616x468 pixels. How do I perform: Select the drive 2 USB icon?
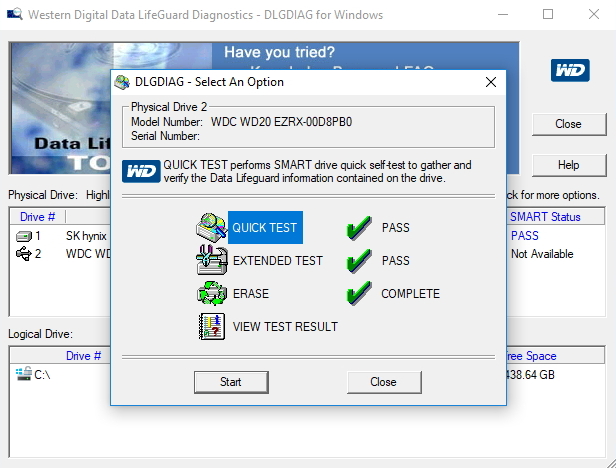[x=24, y=254]
